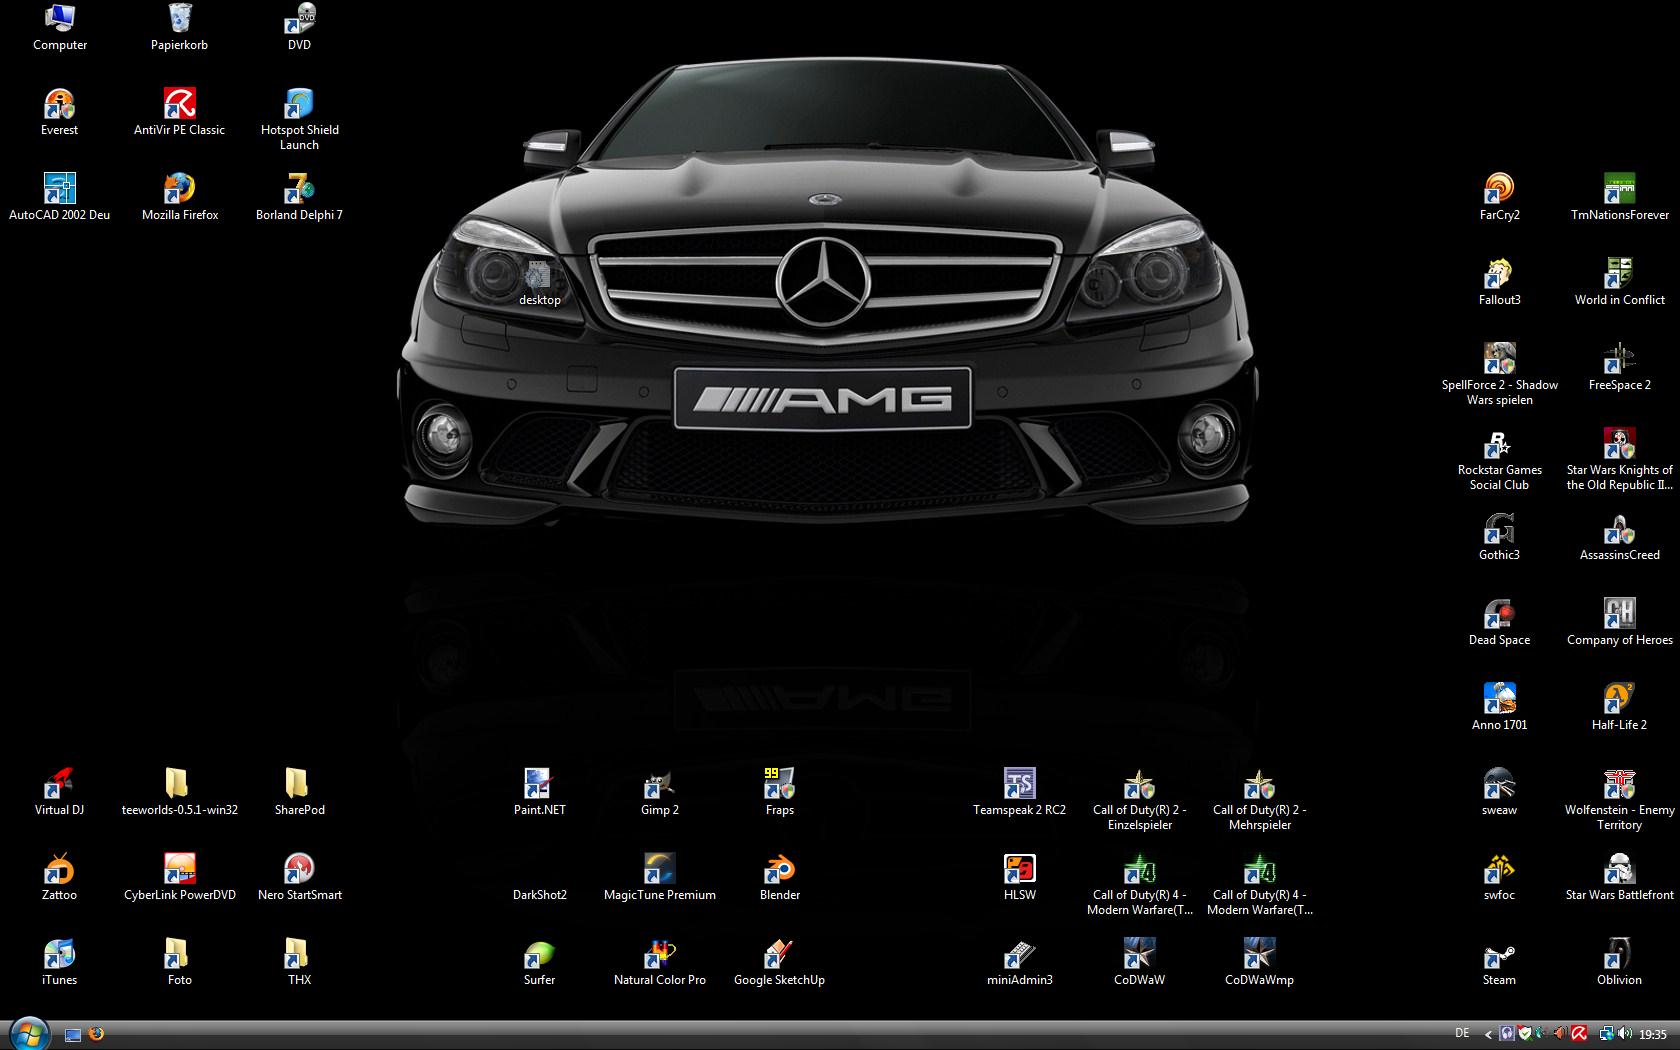The width and height of the screenshot is (1680, 1050).
Task: Select the Google SketchUp icon
Action: tap(779, 955)
